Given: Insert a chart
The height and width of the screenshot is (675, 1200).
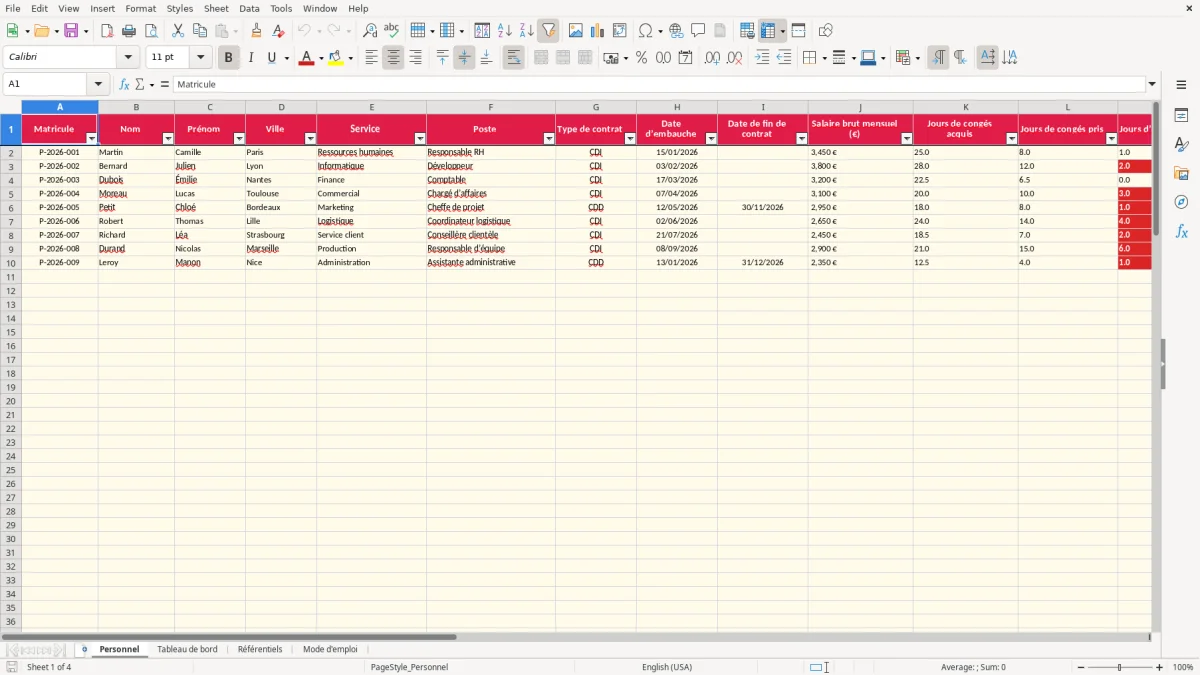Looking at the screenshot, I should tap(598, 31).
